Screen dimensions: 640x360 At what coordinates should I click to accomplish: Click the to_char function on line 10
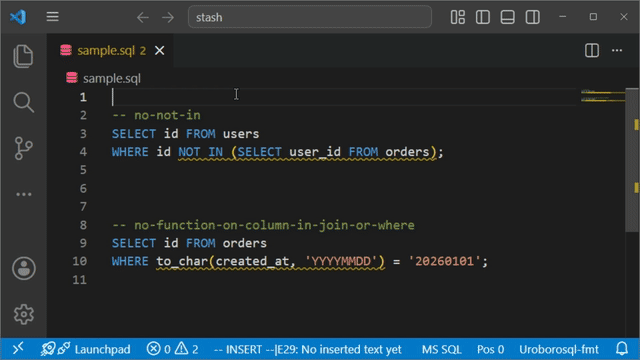pyautogui.click(x=182, y=261)
